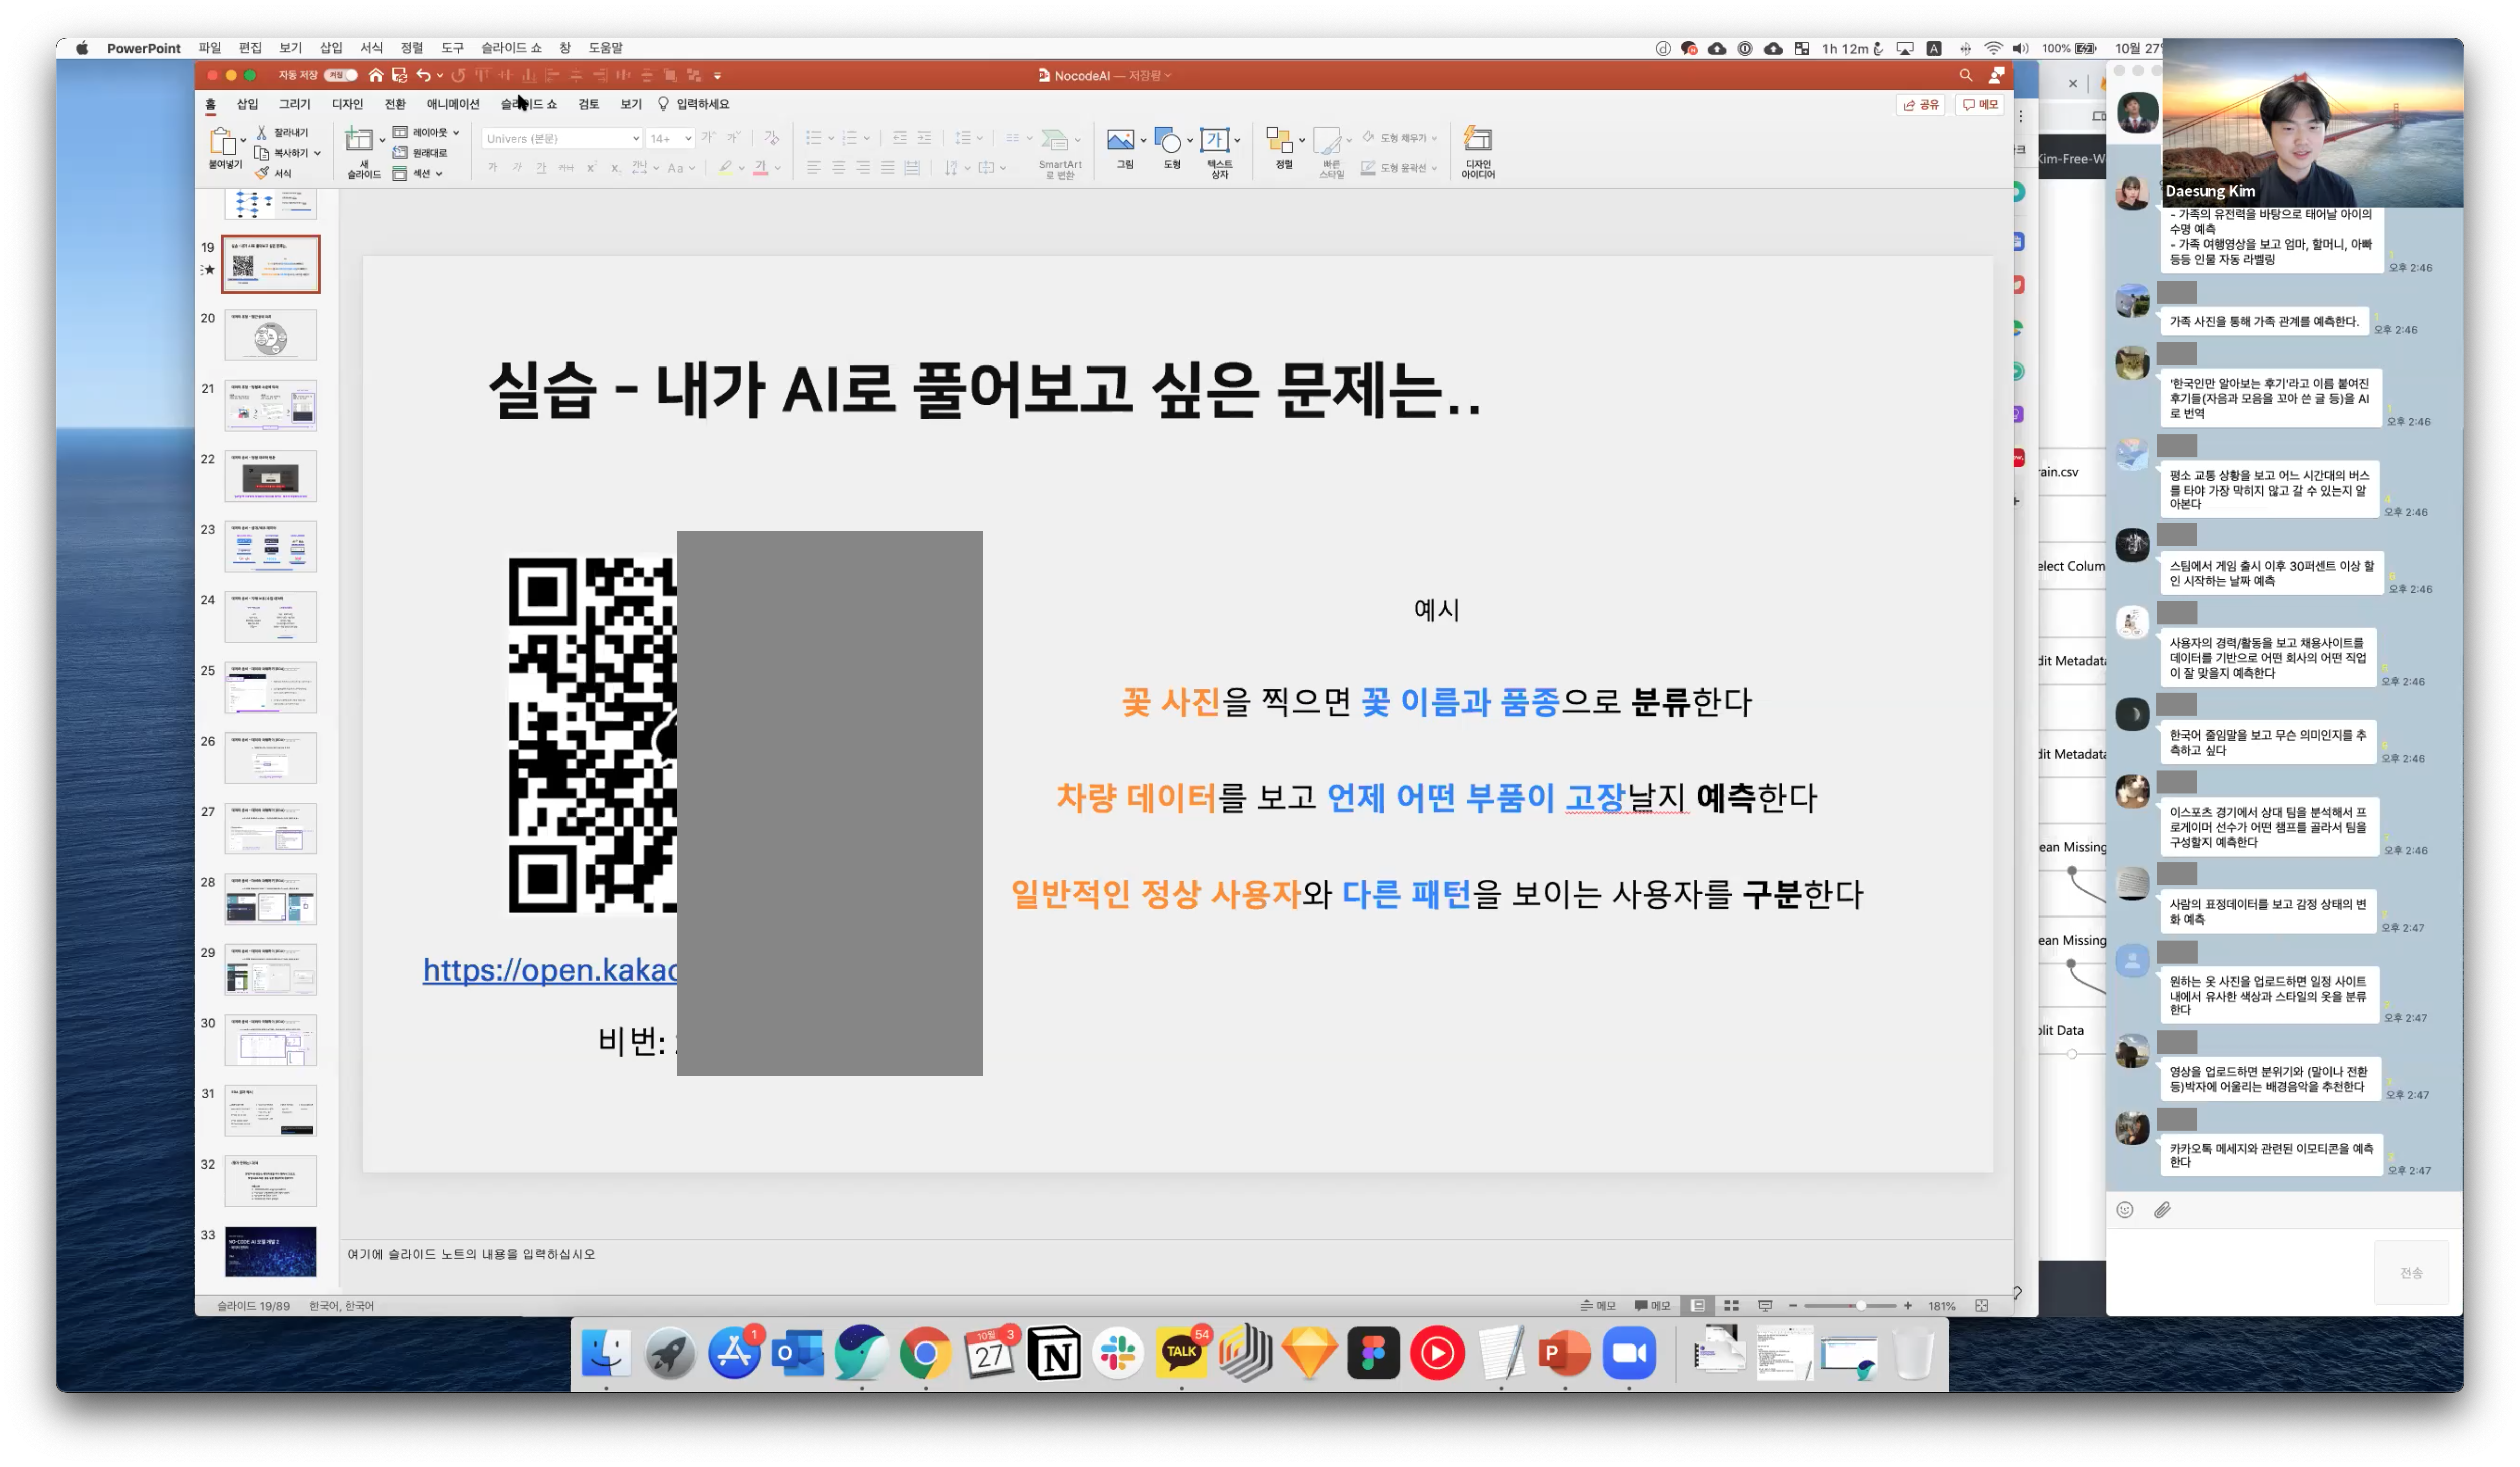Click the zoom out minus button
The width and height of the screenshot is (2520, 1467).
[1793, 1305]
